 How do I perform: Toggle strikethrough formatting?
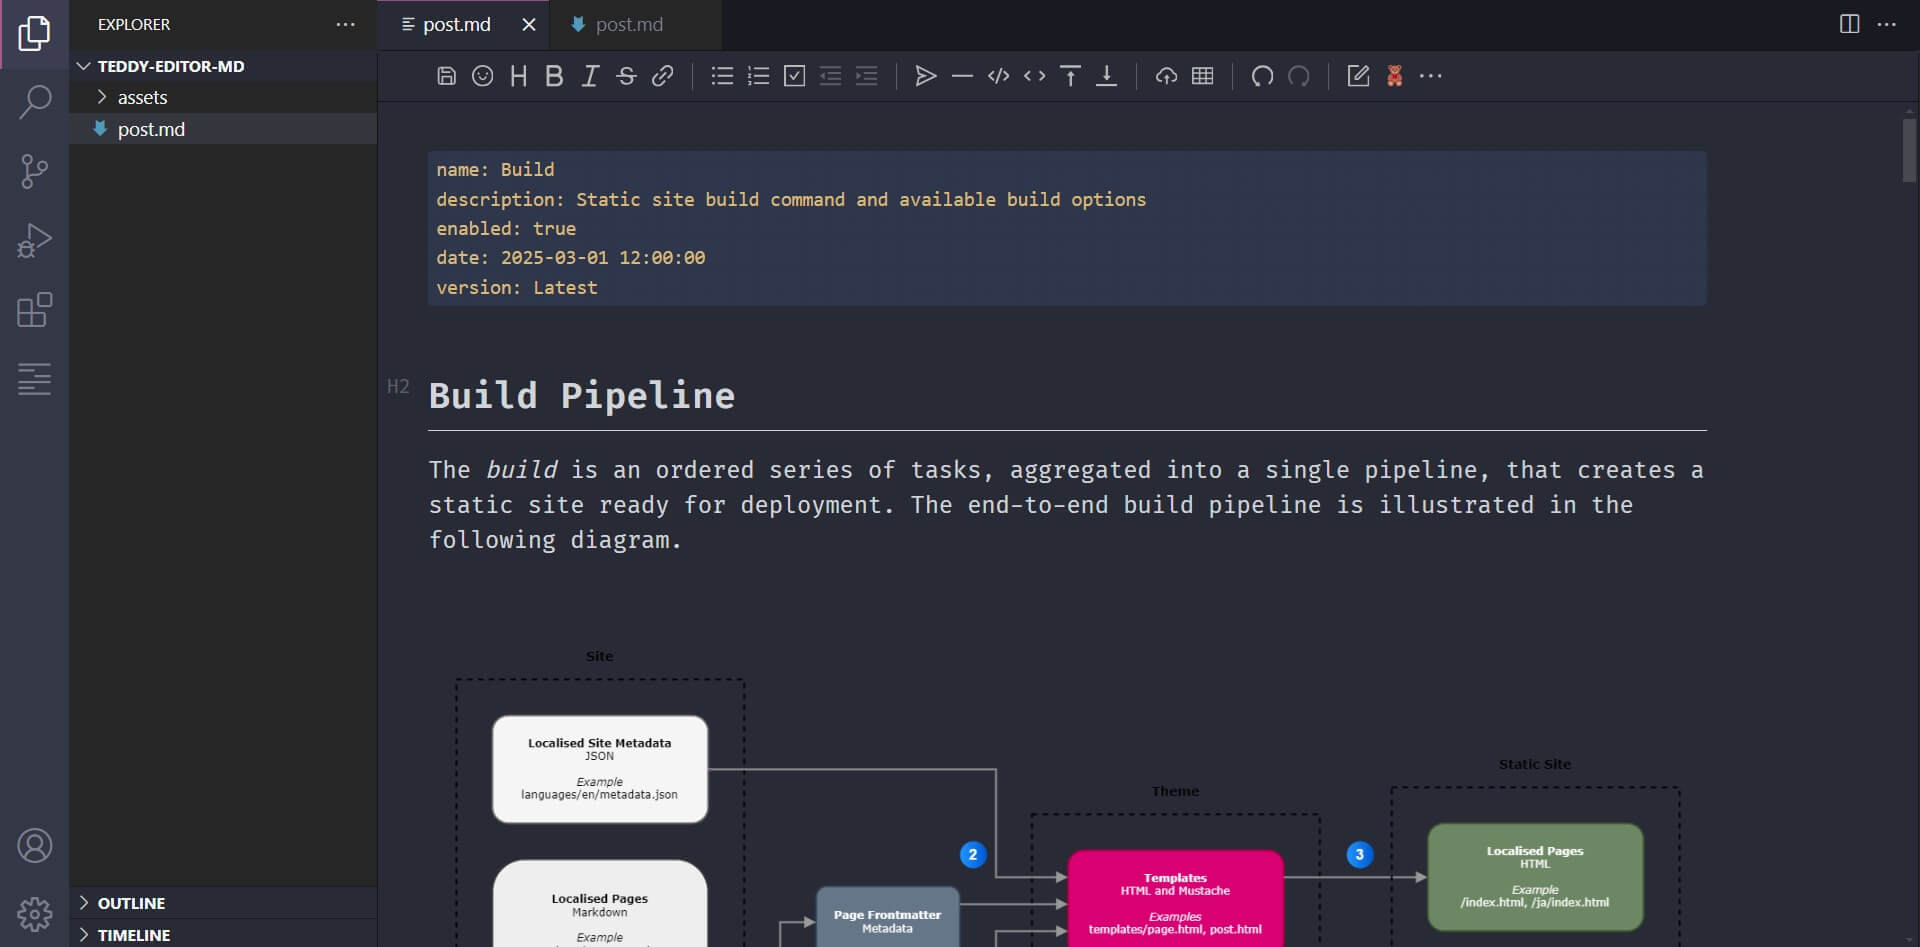click(626, 76)
